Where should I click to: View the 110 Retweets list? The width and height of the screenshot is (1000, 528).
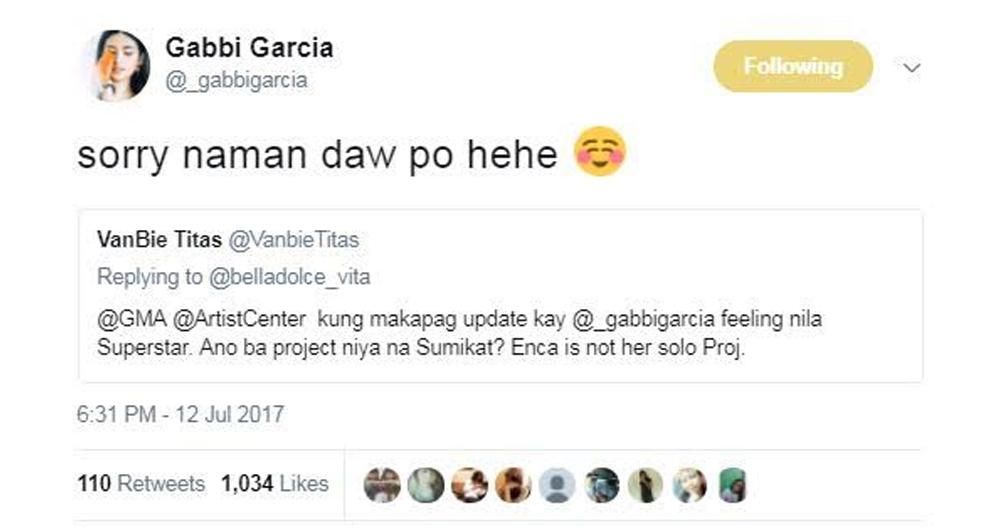142,483
